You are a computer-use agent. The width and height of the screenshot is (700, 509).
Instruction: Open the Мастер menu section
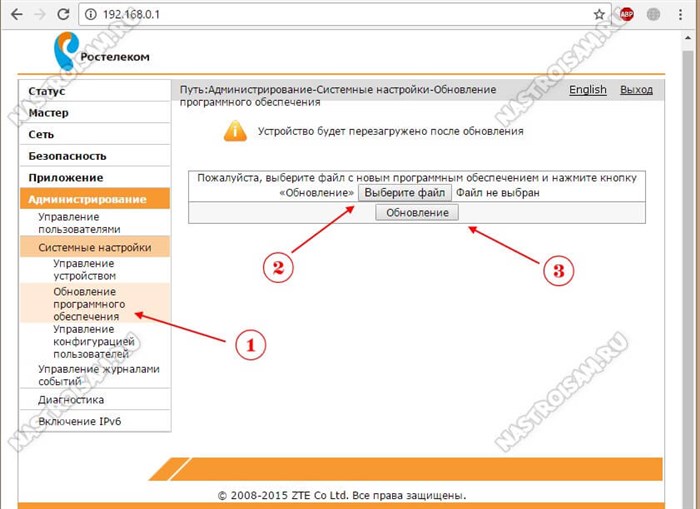(x=95, y=113)
